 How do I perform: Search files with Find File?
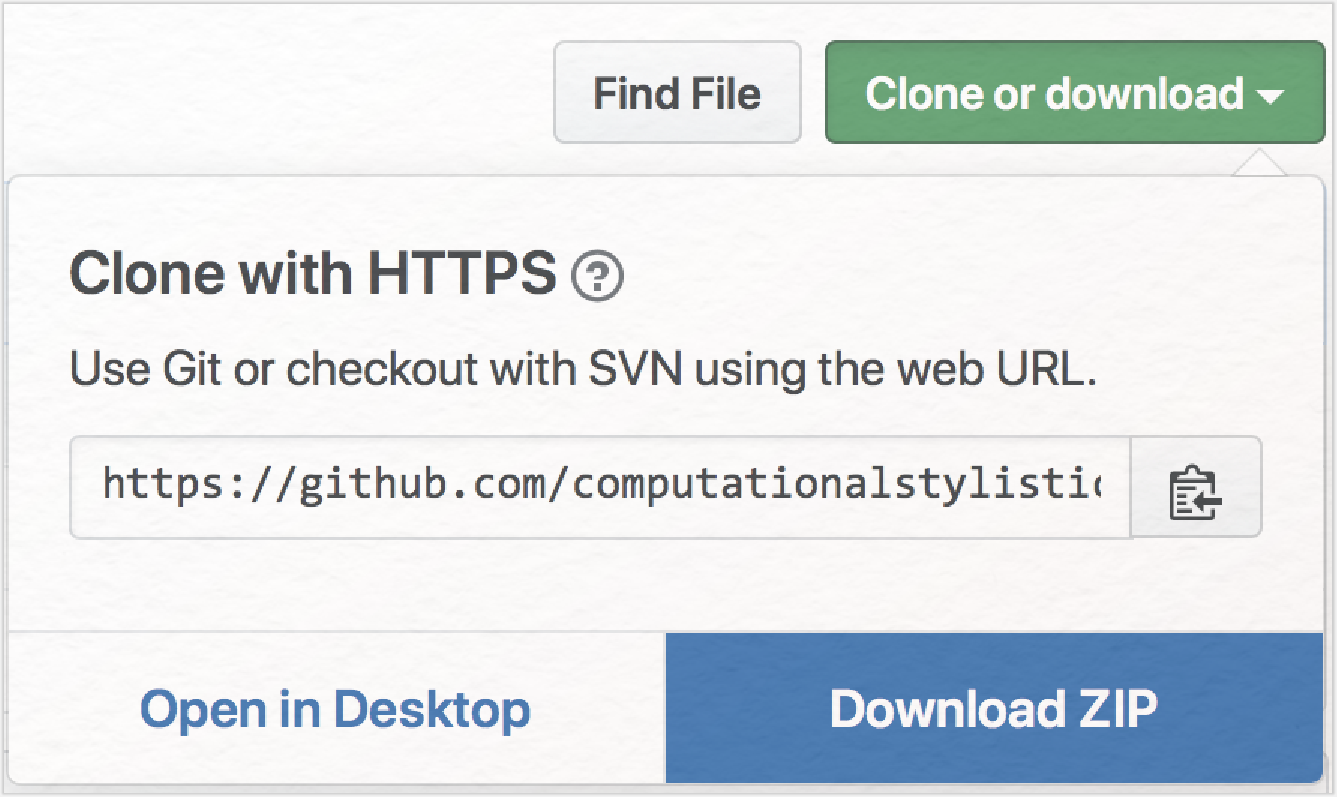coord(678,93)
